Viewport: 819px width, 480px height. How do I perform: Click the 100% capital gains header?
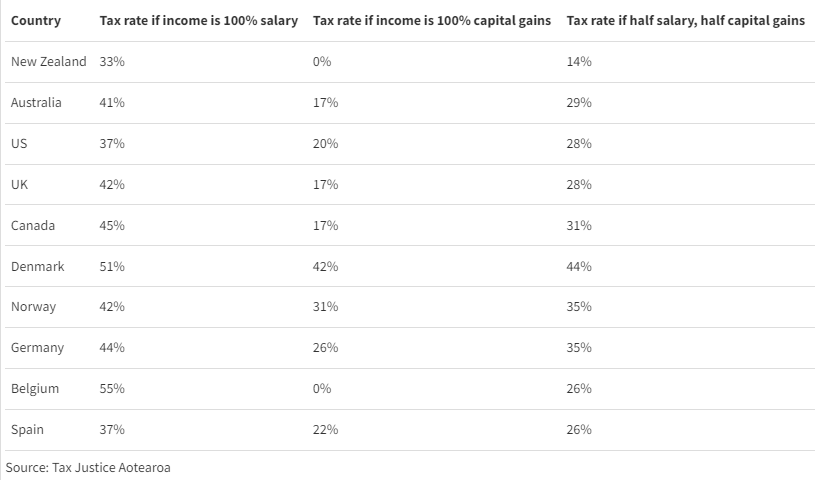pyautogui.click(x=431, y=21)
